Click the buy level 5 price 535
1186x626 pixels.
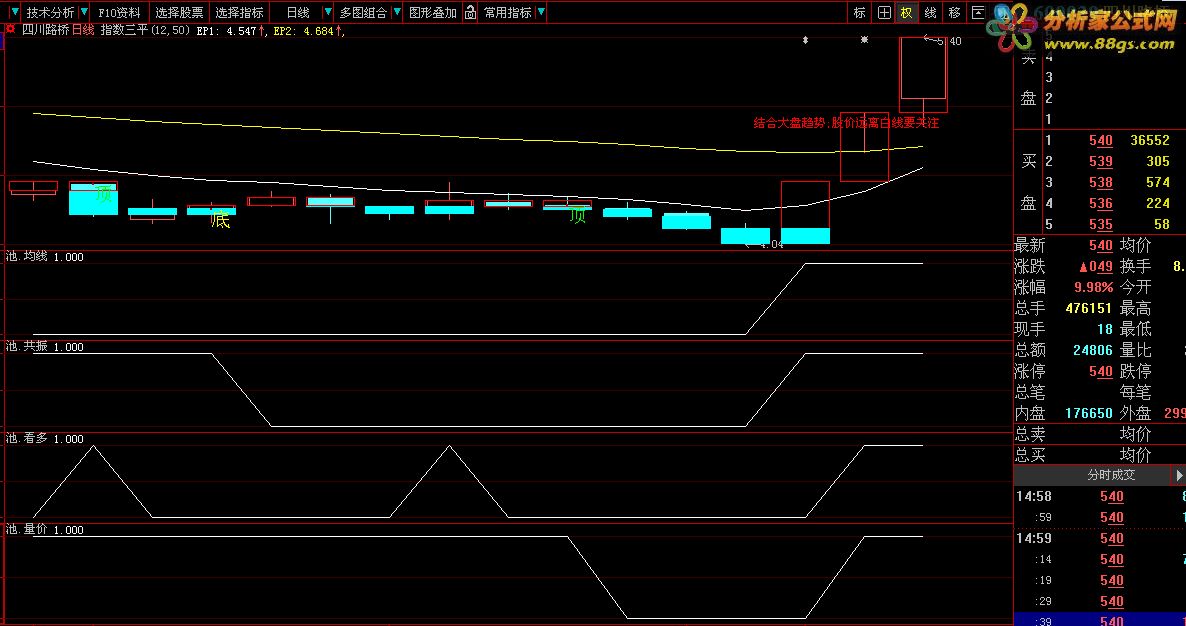pyautogui.click(x=1101, y=225)
